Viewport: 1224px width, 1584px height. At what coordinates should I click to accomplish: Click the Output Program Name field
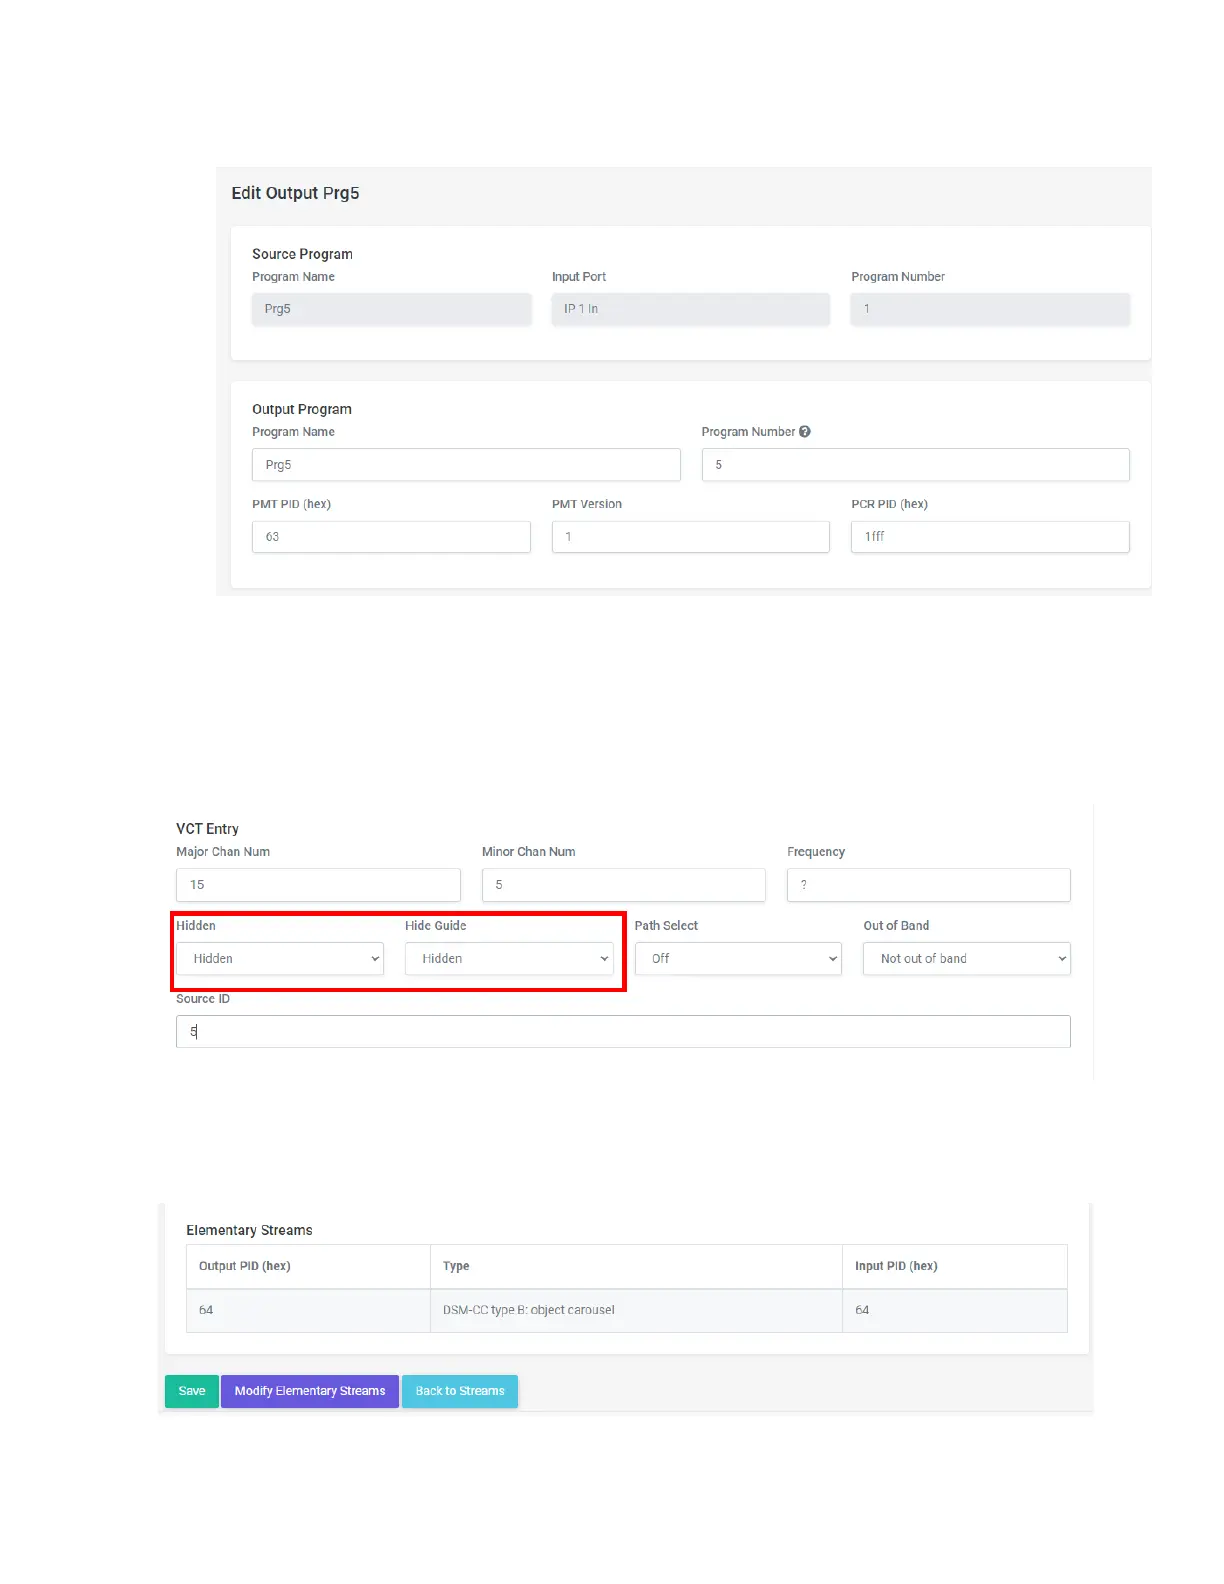(x=466, y=465)
